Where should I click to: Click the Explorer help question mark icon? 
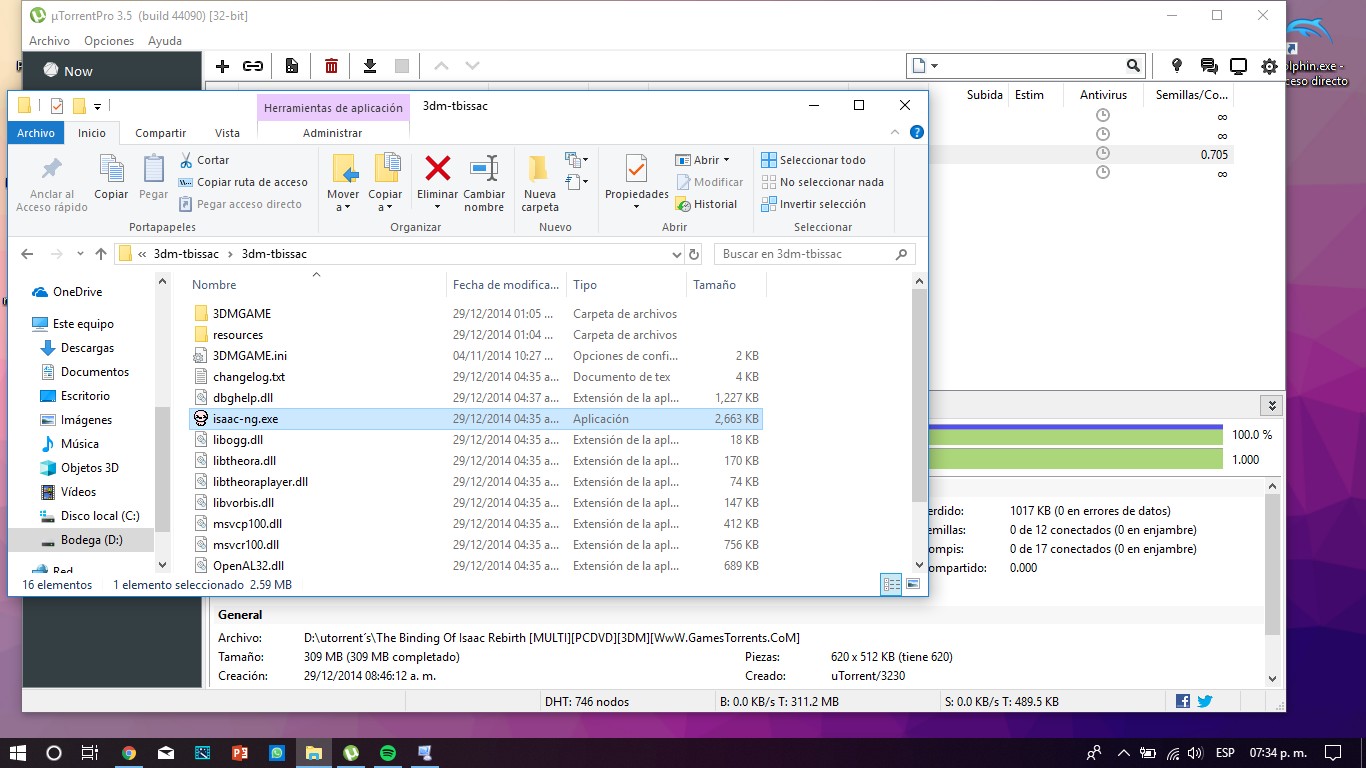pos(917,132)
